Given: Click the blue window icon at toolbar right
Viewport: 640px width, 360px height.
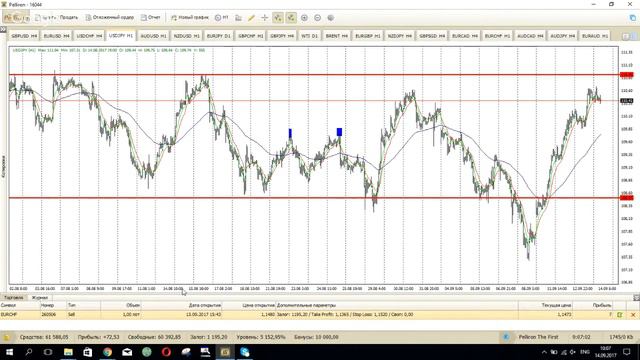Looking at the screenshot, I should (633, 18).
